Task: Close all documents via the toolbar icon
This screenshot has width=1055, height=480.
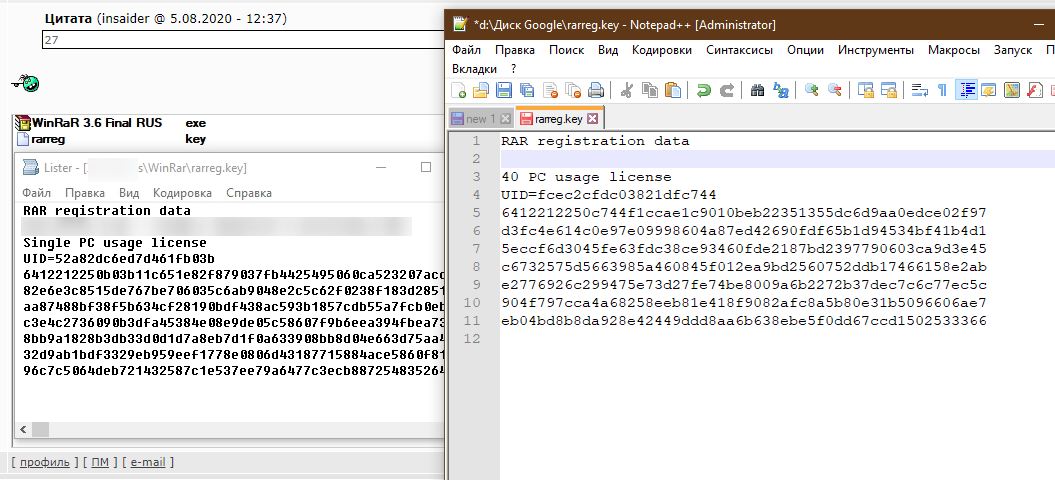Action: (x=573, y=90)
